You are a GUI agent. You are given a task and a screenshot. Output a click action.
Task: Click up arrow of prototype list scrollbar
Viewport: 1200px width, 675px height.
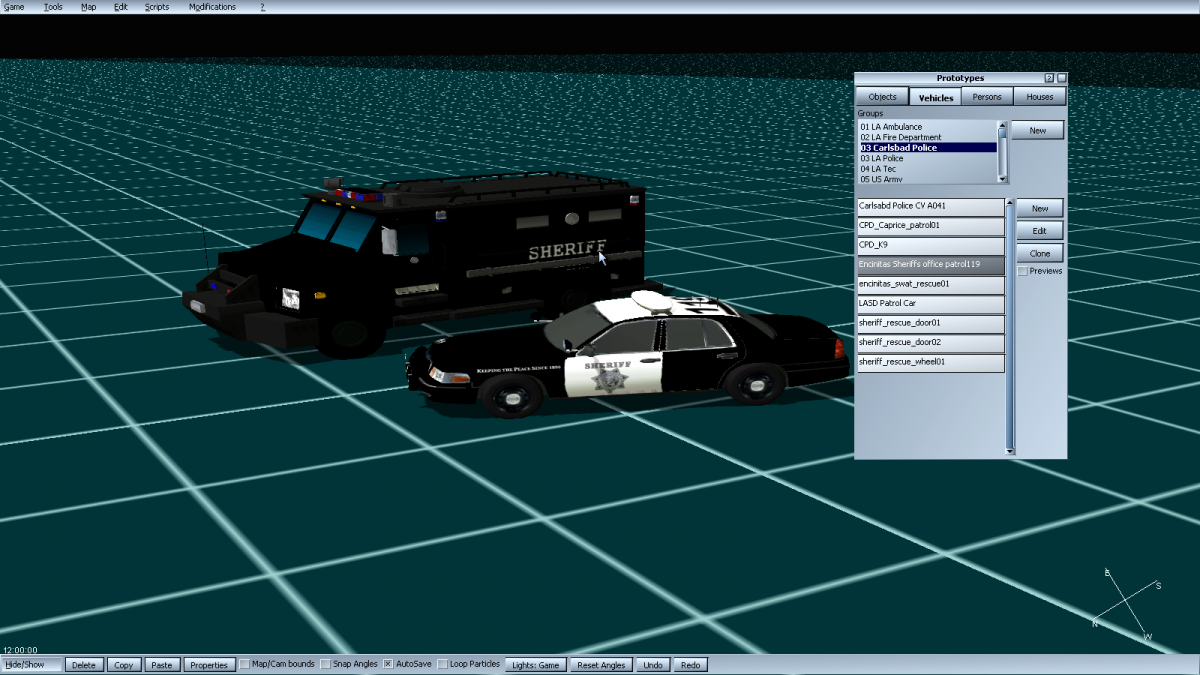click(1010, 201)
